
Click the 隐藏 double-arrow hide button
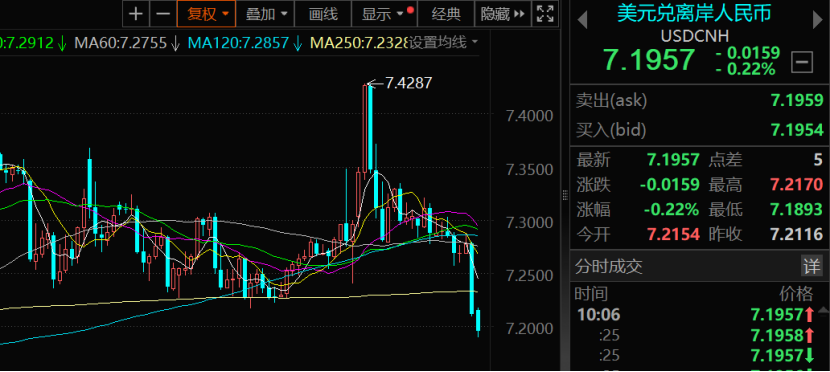point(503,14)
